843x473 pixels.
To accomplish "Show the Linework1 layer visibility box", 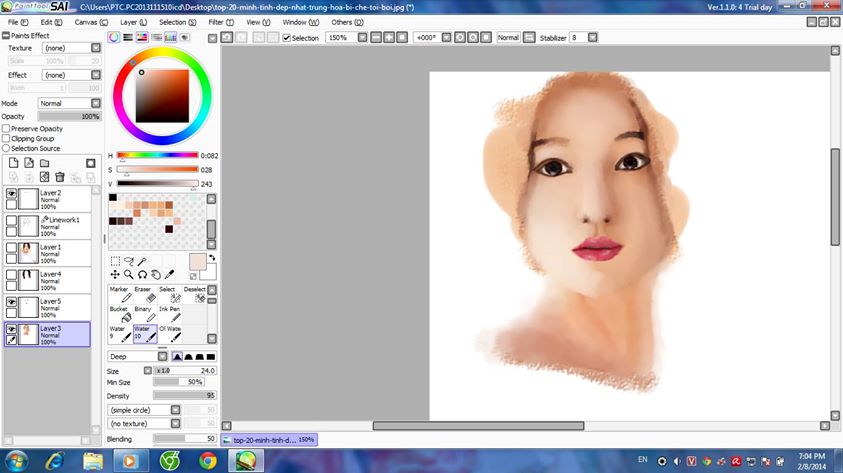I will (11, 220).
